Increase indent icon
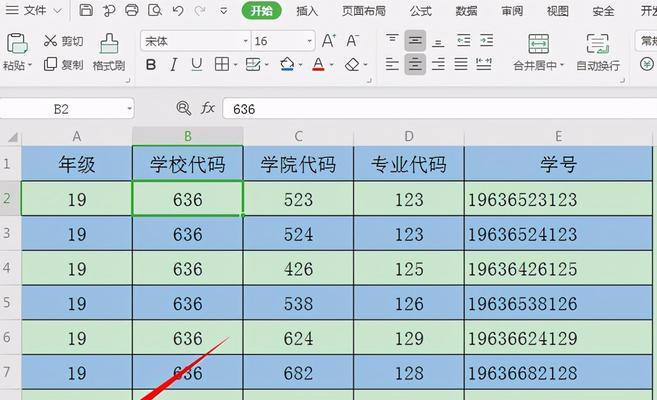 [486, 40]
